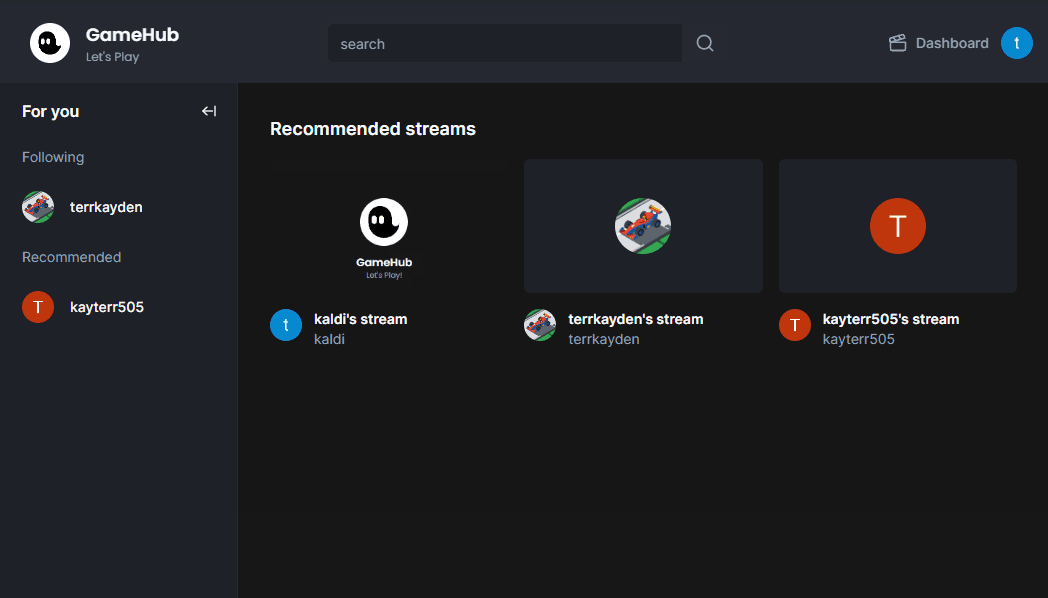Screen dimensions: 1048x598
Task: Collapse the For you sidebar
Action: pos(209,111)
